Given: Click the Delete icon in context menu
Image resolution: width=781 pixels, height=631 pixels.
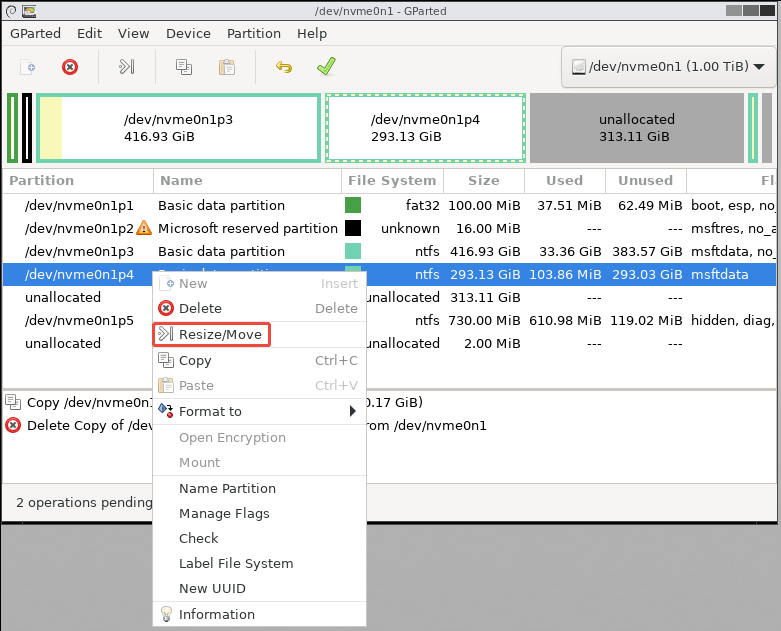Looking at the screenshot, I should click(166, 308).
